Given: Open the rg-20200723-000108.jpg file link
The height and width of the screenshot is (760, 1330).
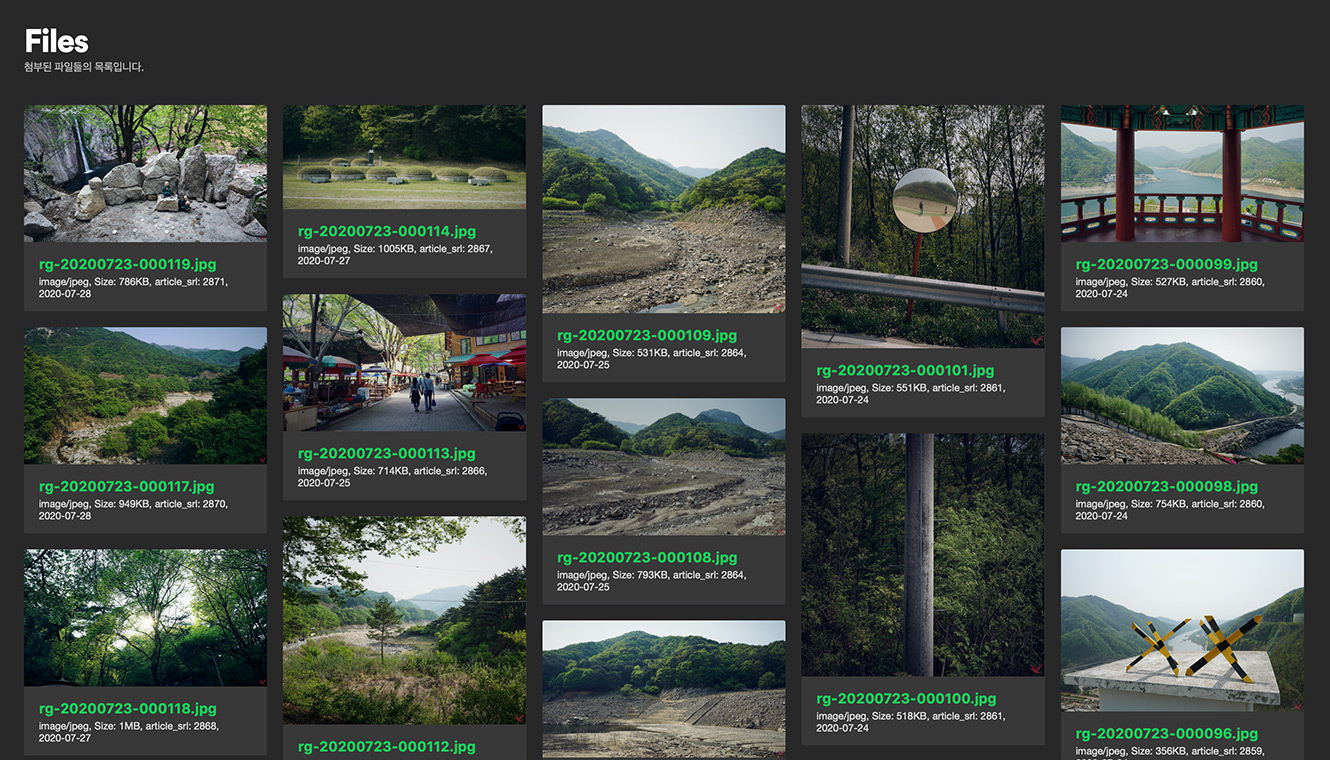Looking at the screenshot, I should tap(646, 558).
